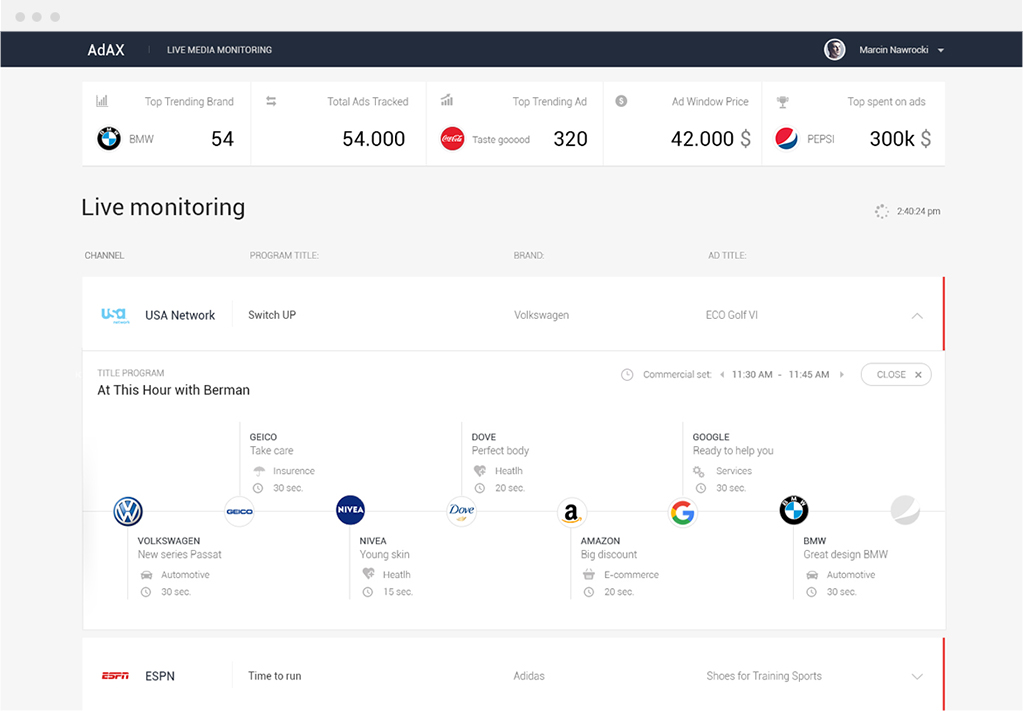Viewport: 1023px width, 711px height.
Task: Click the Perfect body ad title
Action: coord(500,451)
